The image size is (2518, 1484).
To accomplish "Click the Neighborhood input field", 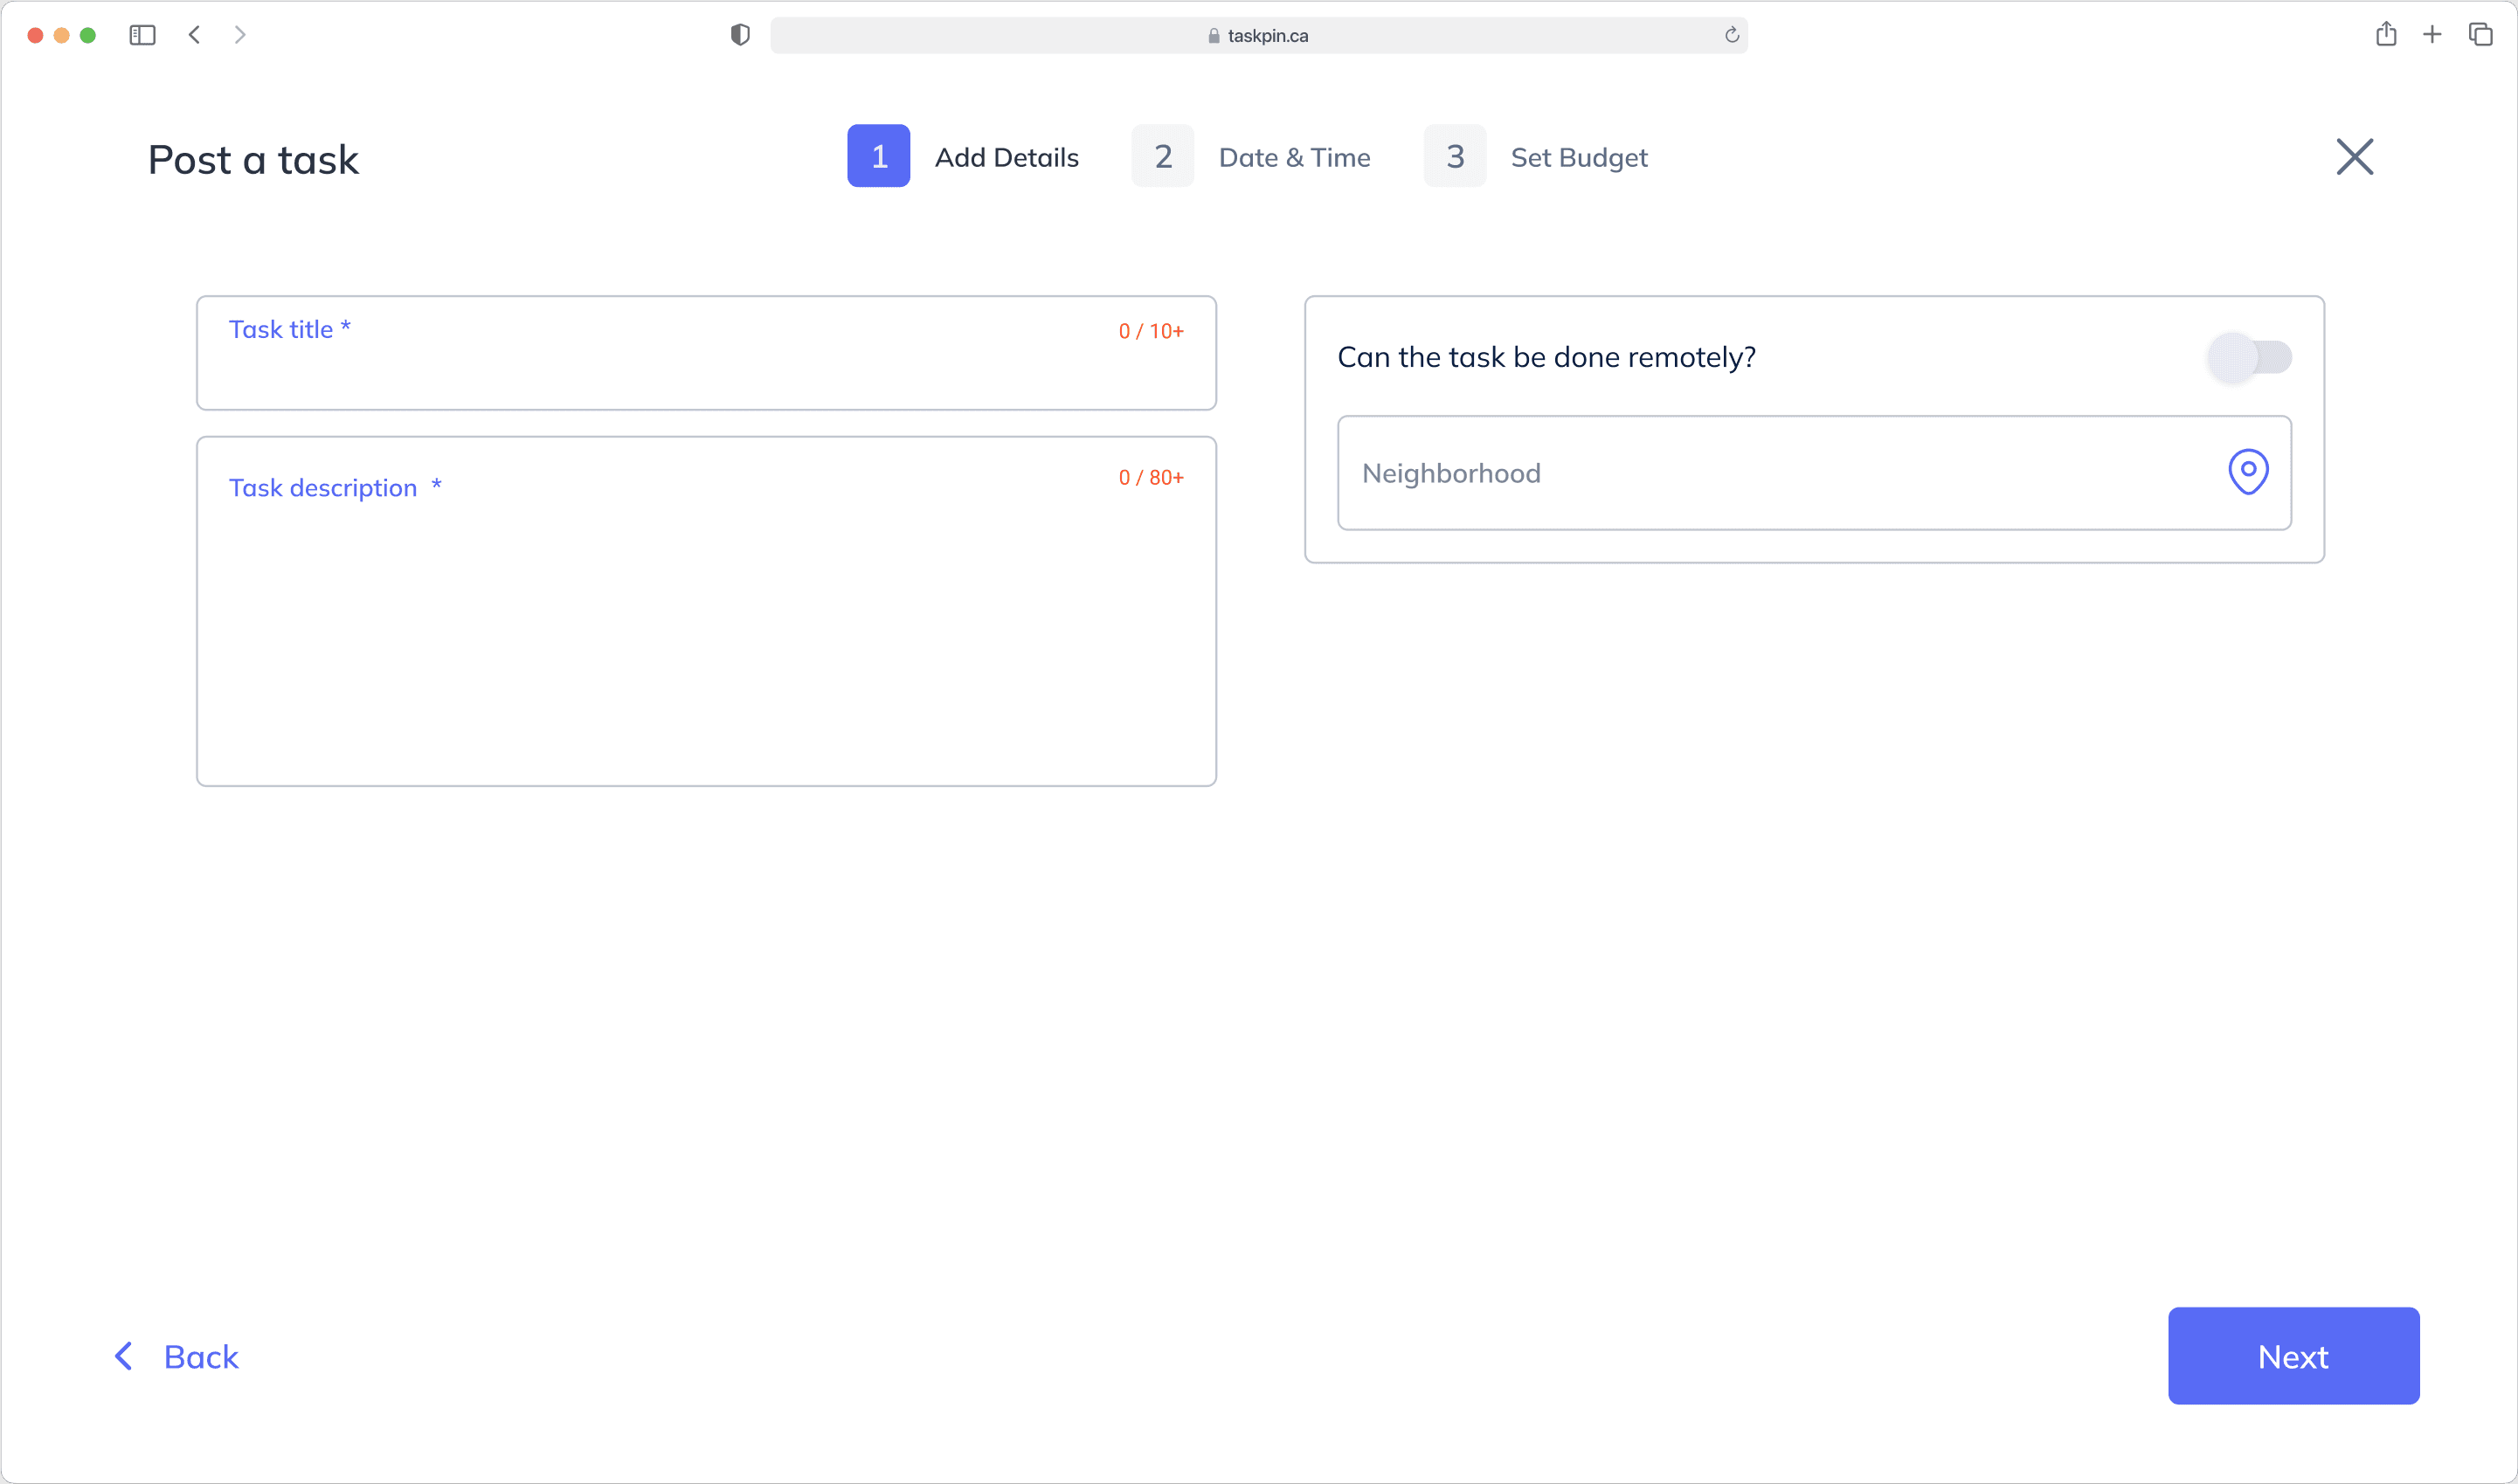I will coord(1770,473).
